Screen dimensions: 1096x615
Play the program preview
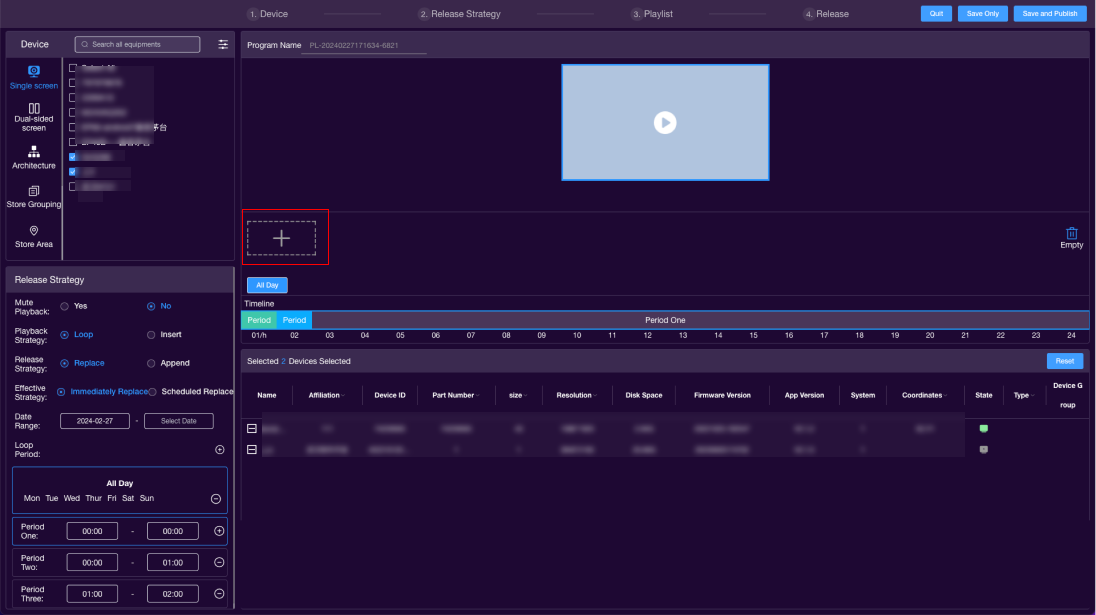point(665,123)
